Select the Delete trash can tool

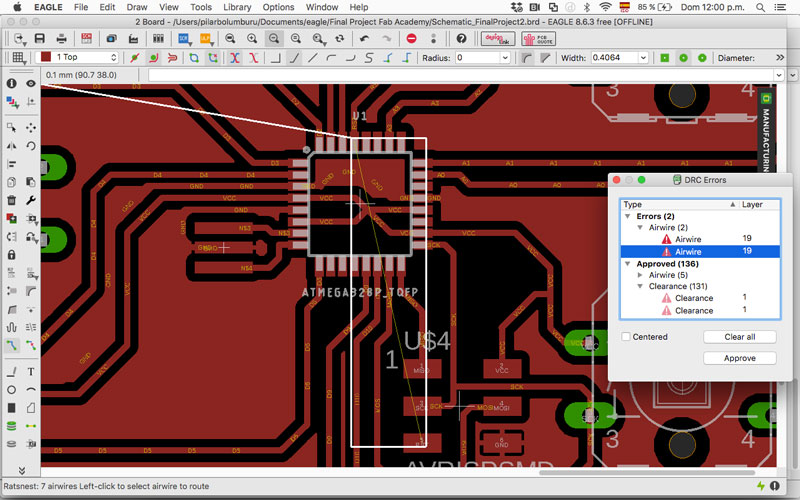coord(11,200)
